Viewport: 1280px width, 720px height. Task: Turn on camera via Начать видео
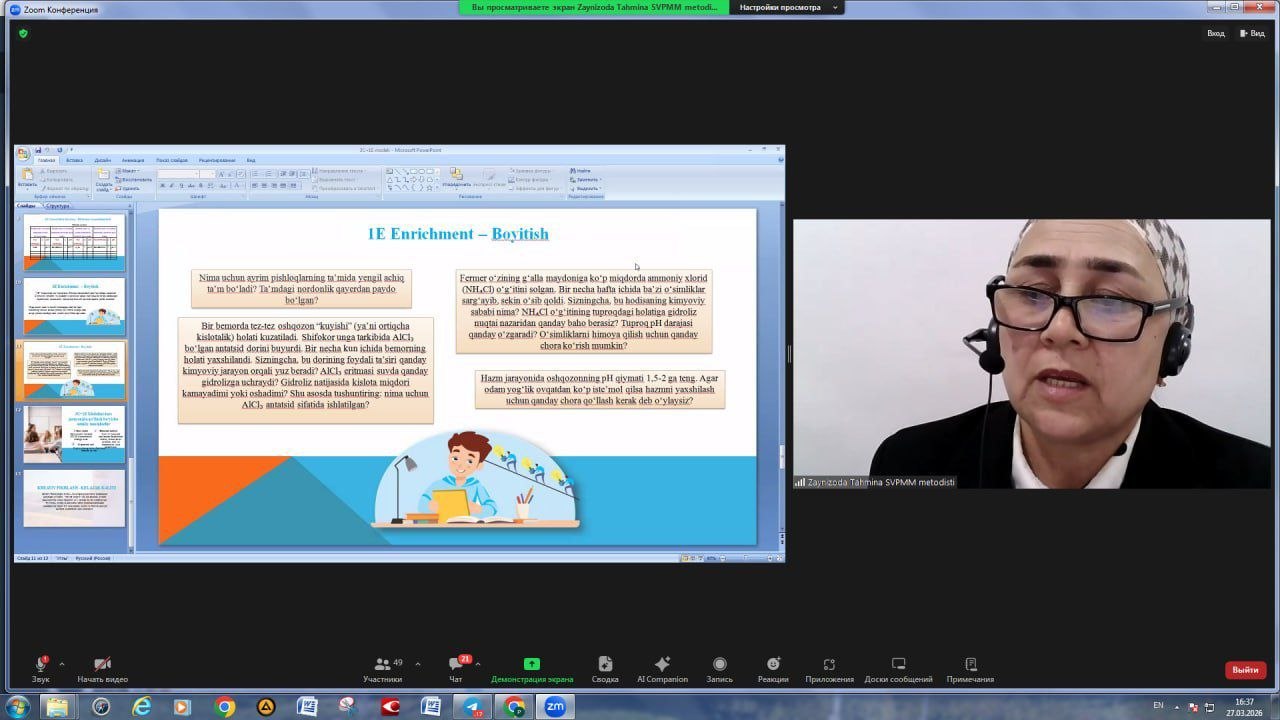[102, 668]
